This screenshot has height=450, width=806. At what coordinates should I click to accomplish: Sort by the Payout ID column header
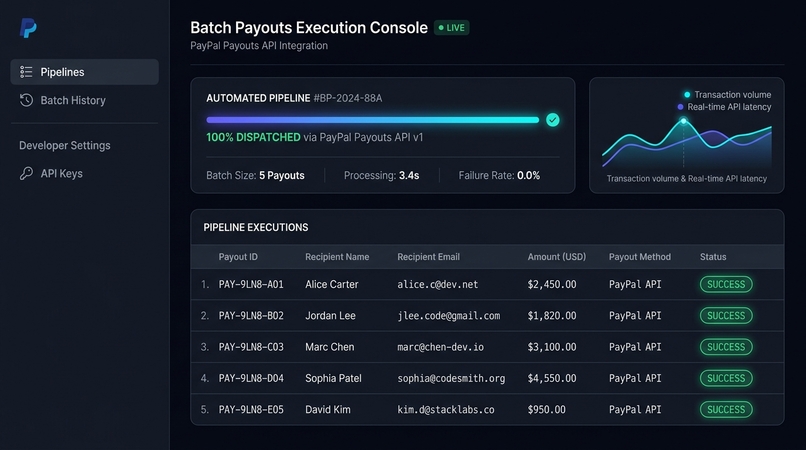[238, 257]
